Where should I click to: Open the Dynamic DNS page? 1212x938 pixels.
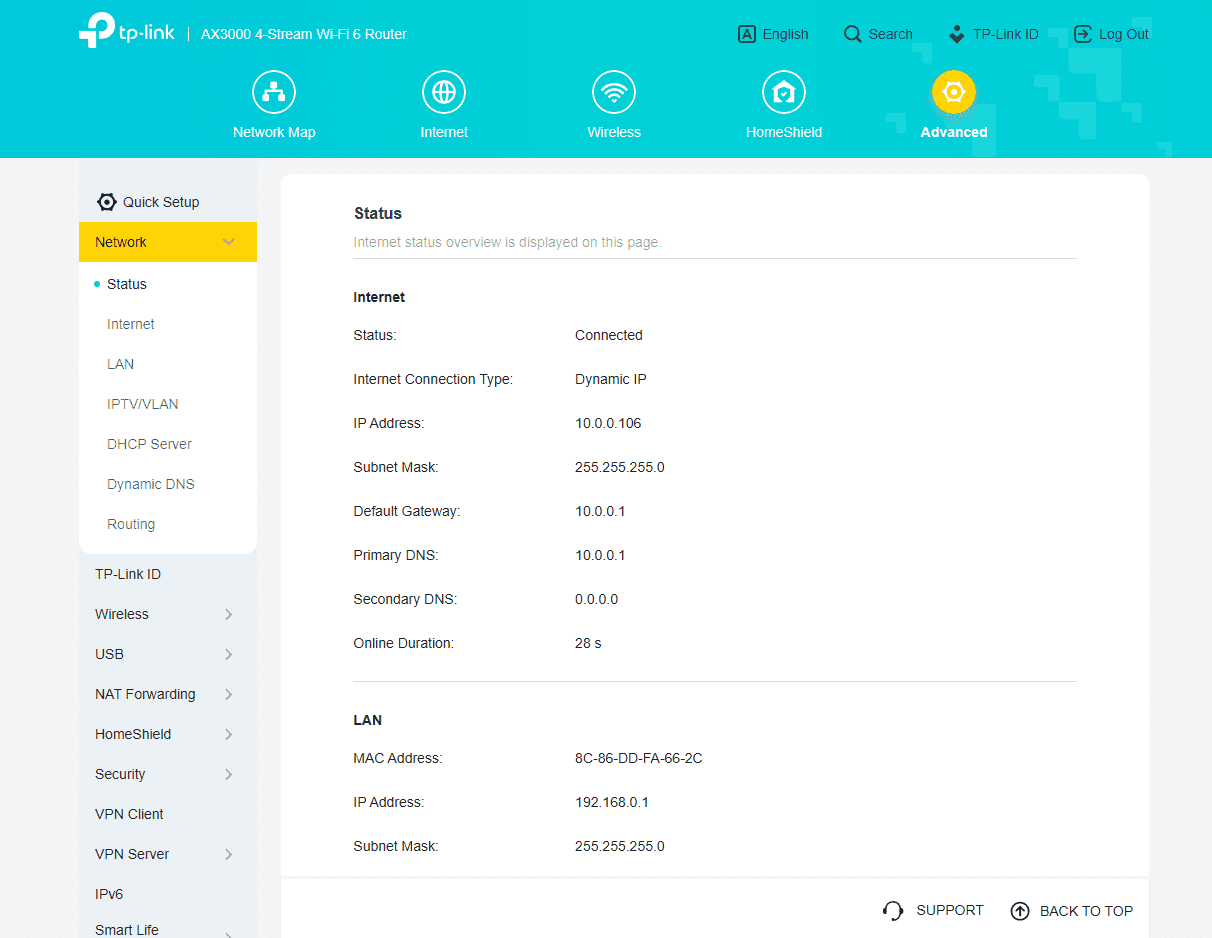pyautogui.click(x=150, y=484)
